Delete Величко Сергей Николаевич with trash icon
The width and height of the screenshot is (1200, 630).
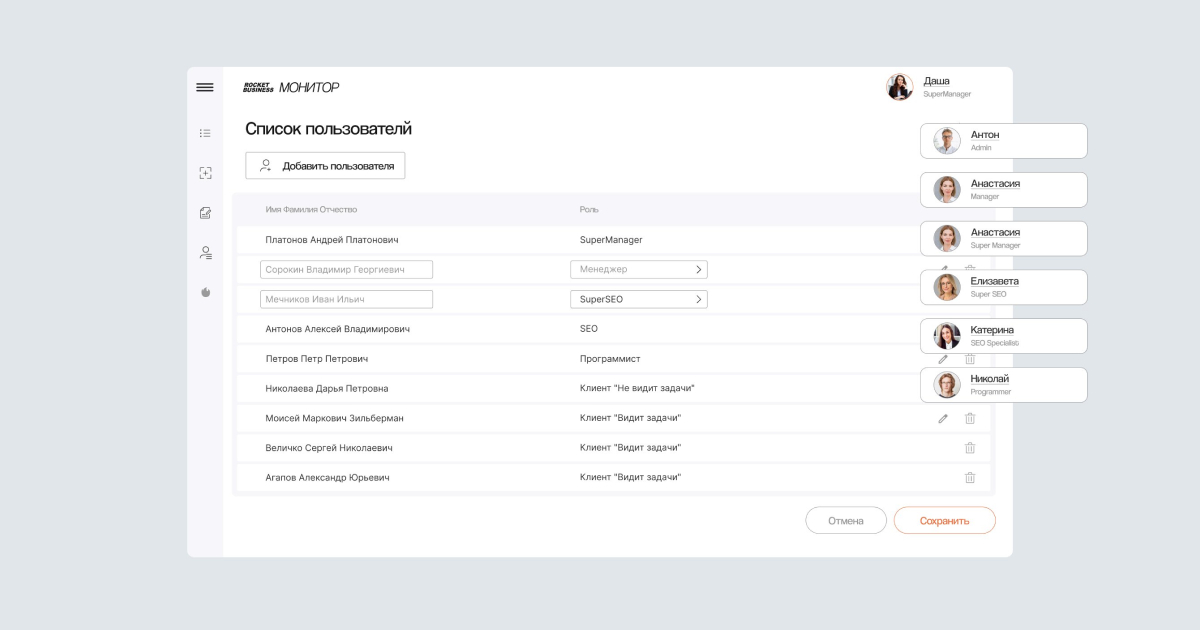point(970,448)
